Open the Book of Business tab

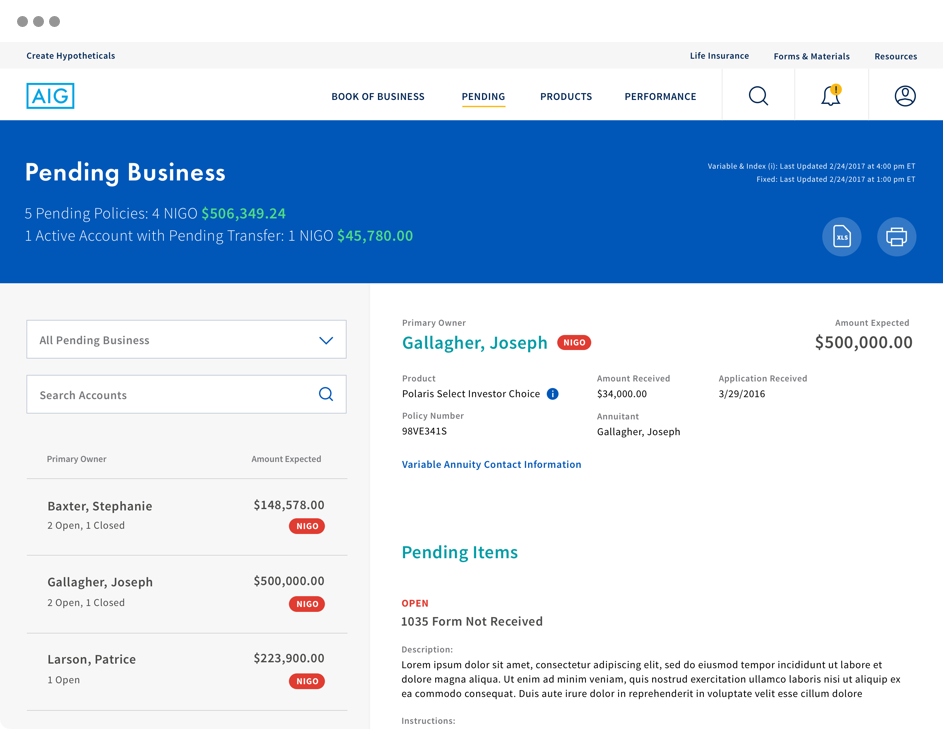point(378,97)
